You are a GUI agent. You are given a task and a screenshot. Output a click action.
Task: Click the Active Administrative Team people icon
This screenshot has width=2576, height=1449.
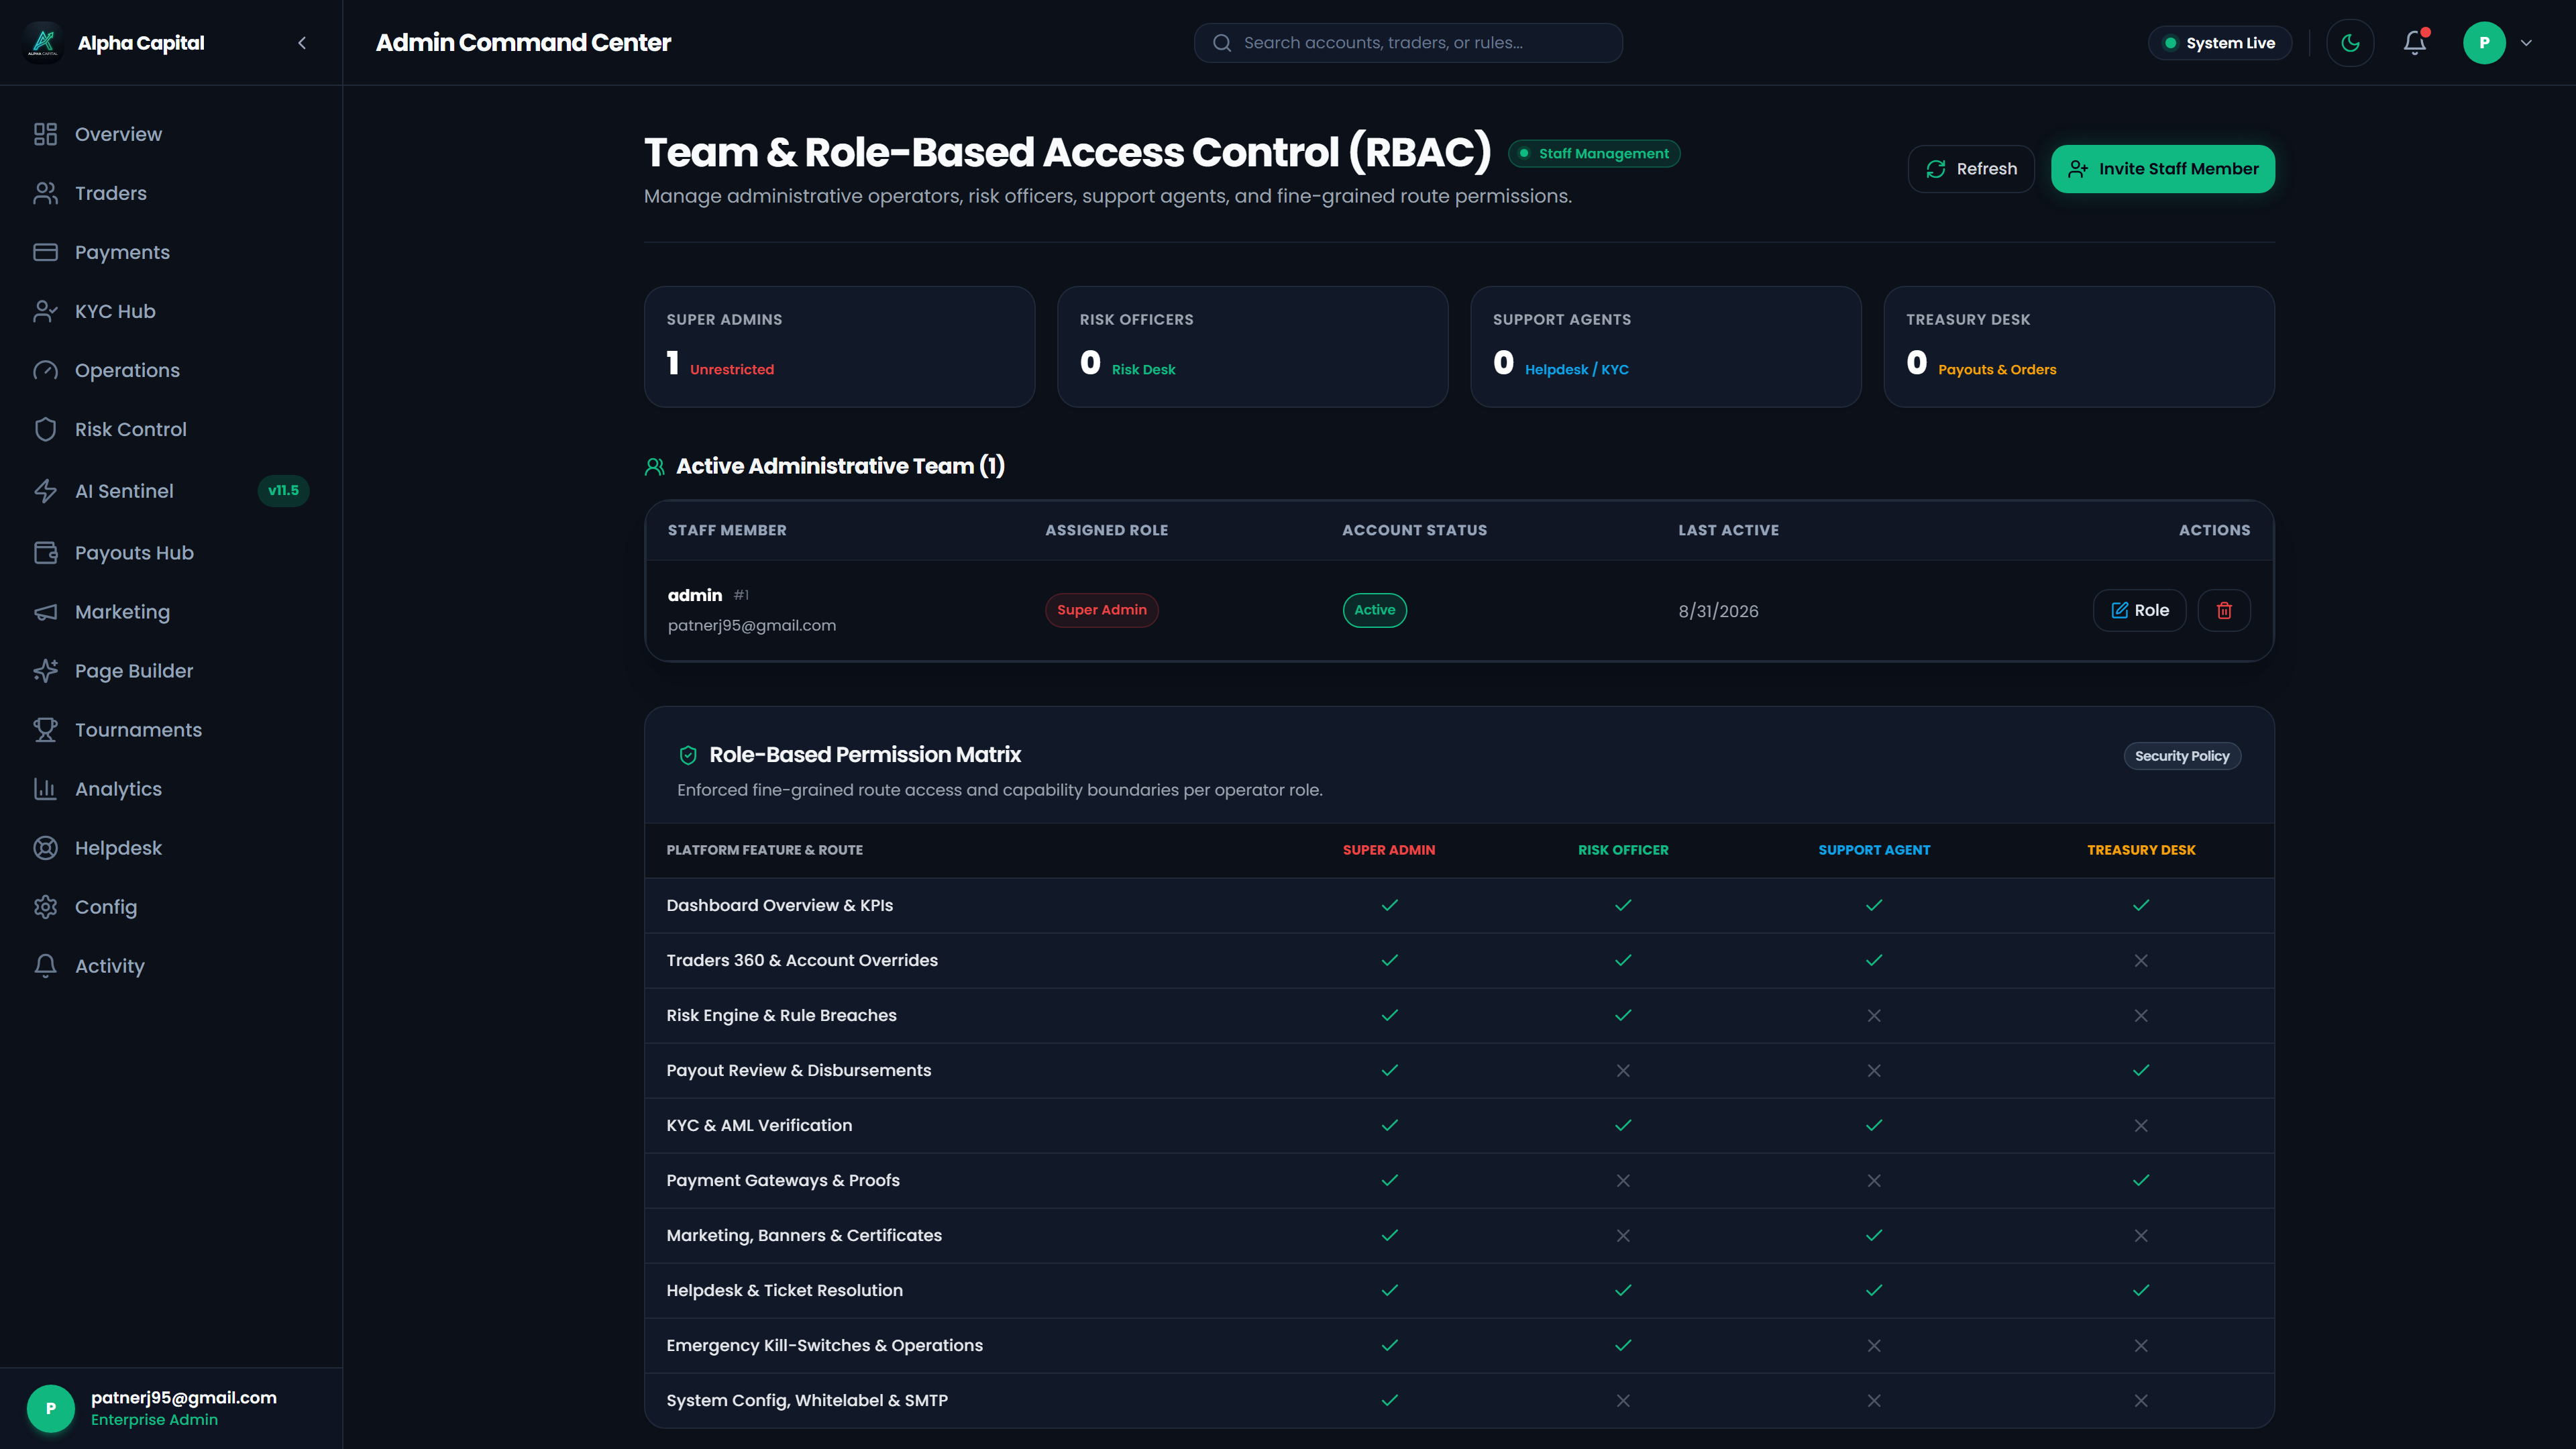[x=655, y=467]
